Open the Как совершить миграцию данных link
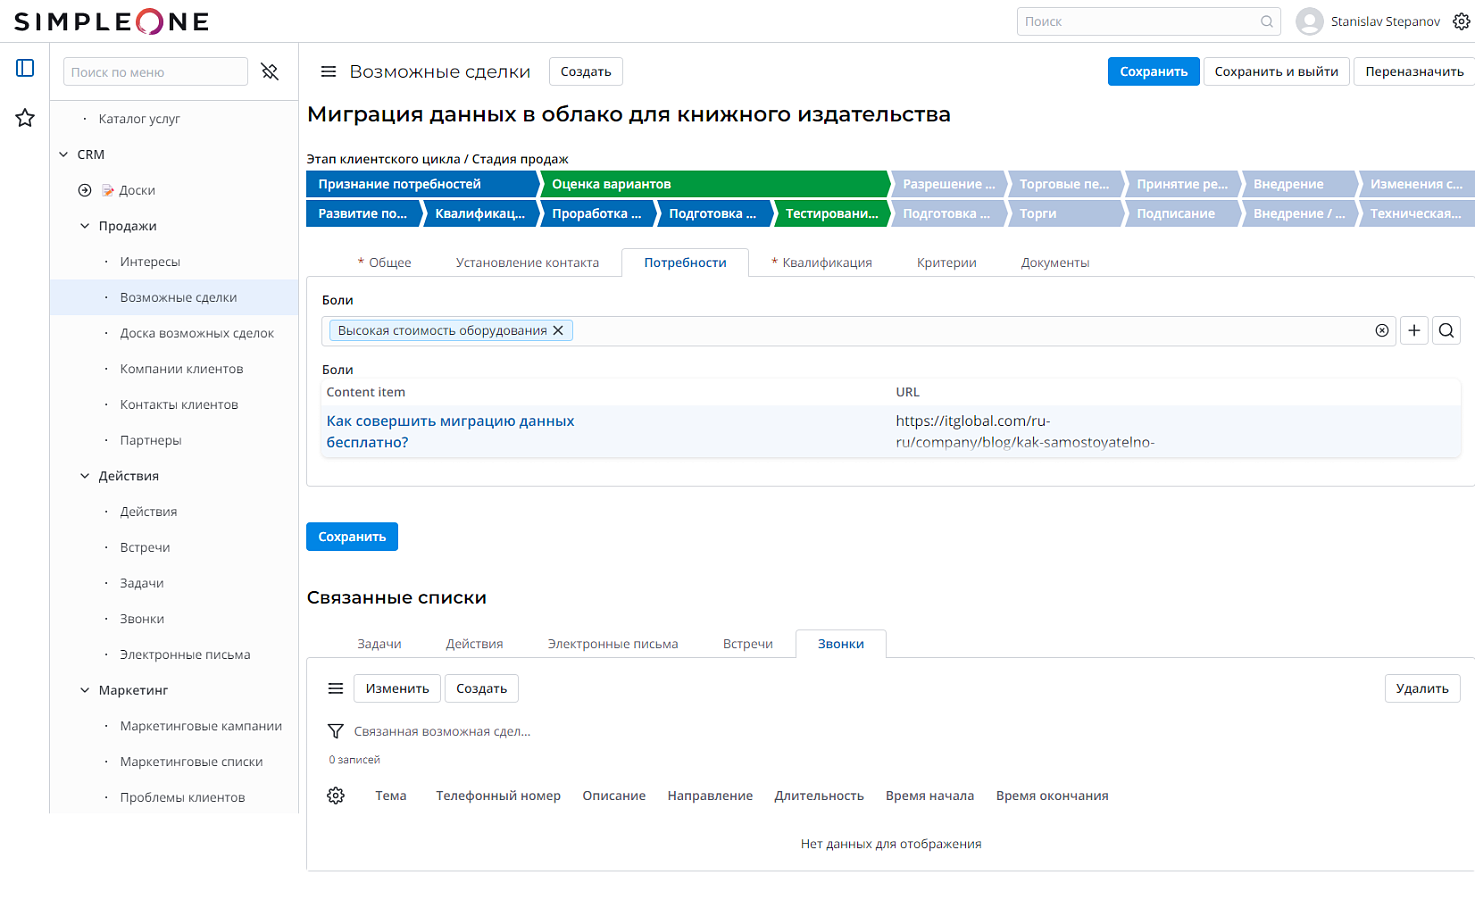The width and height of the screenshot is (1475, 900). tap(450, 431)
